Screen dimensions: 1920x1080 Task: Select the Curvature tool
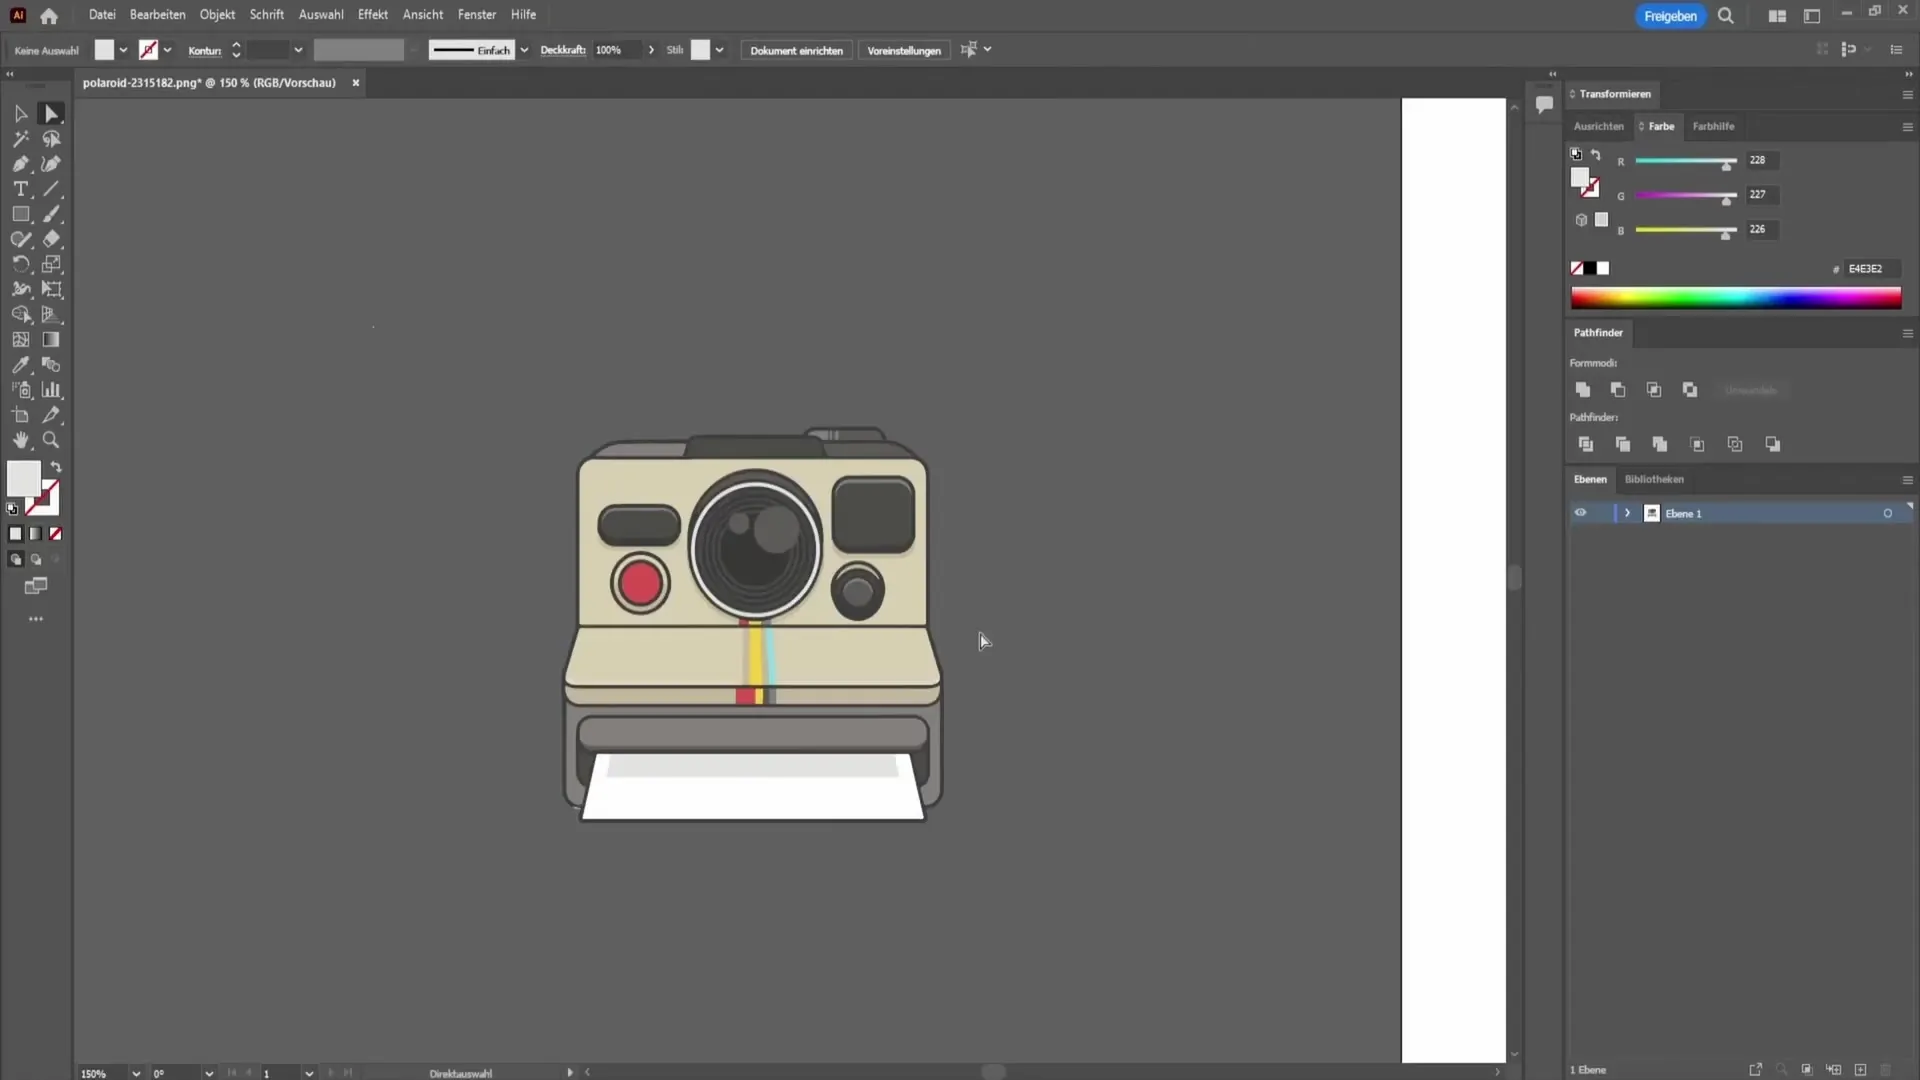pyautogui.click(x=51, y=164)
